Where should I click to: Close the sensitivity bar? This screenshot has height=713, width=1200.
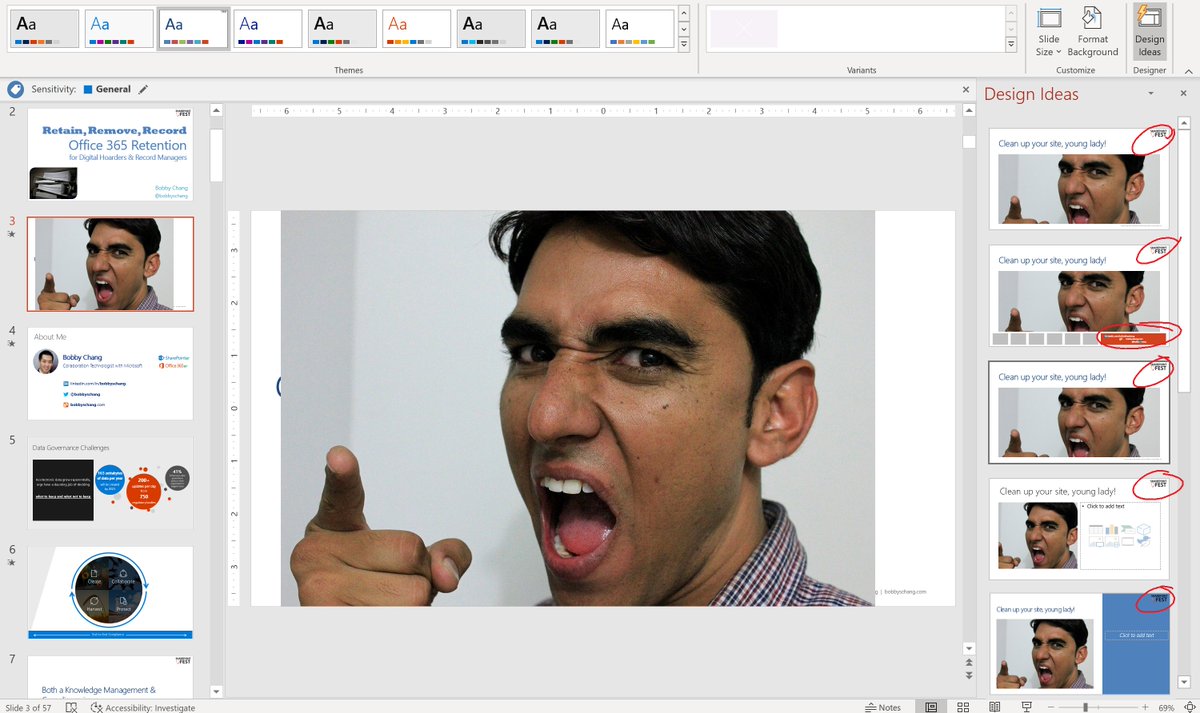click(965, 89)
